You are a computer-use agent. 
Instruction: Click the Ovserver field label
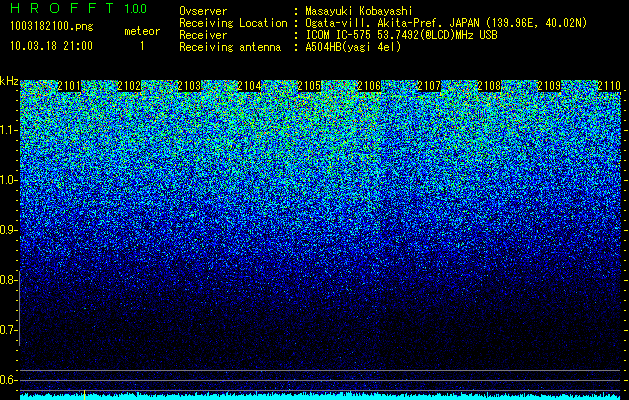[203, 11]
